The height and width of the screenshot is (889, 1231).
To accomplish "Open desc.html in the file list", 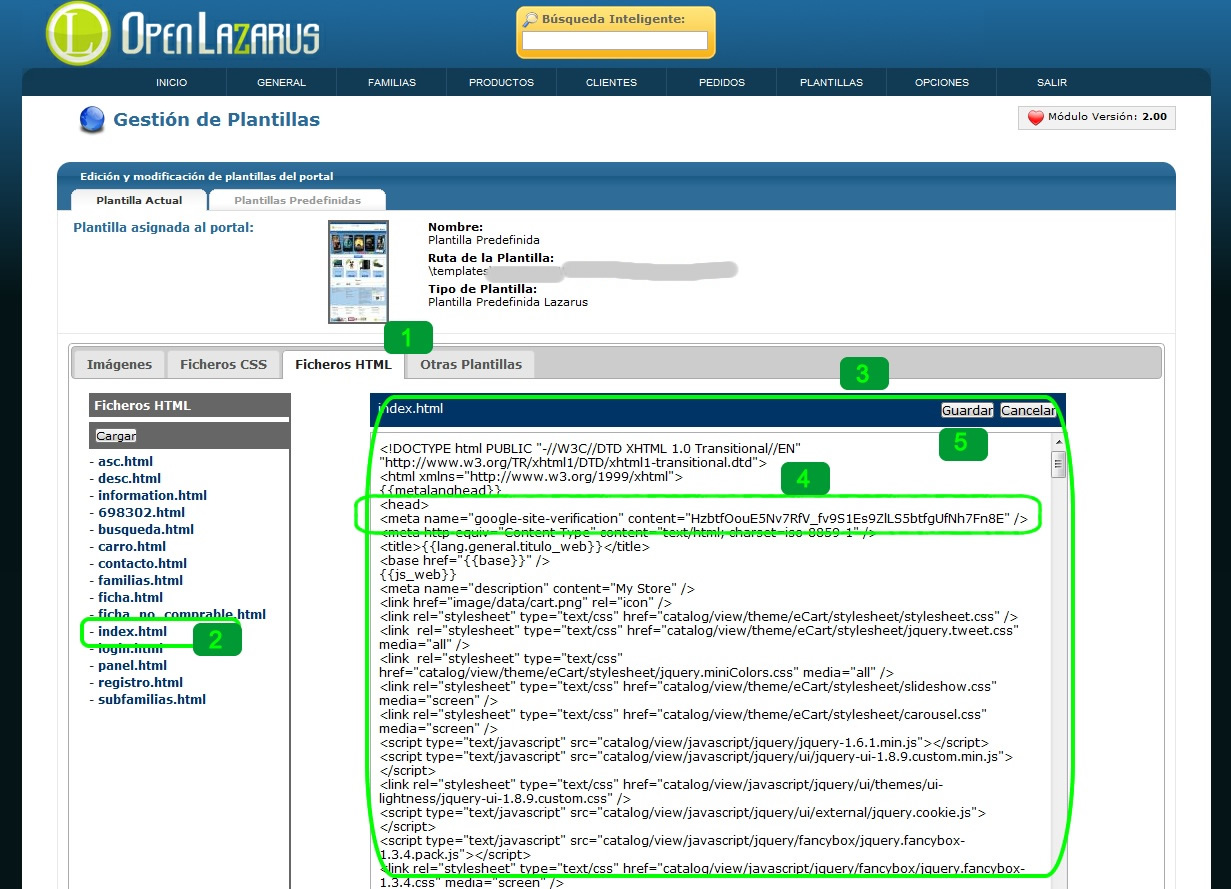I will coord(129,479).
